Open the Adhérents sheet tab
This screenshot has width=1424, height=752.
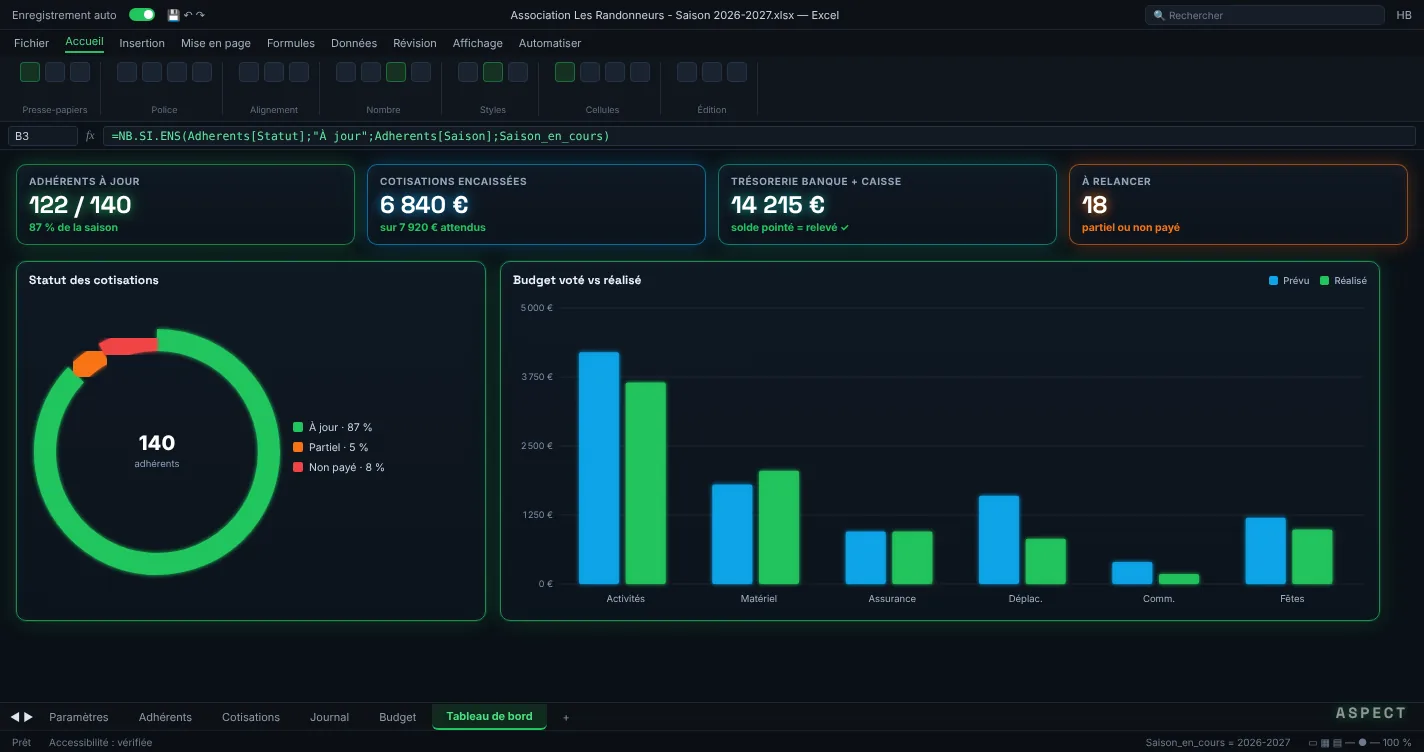tap(166, 717)
